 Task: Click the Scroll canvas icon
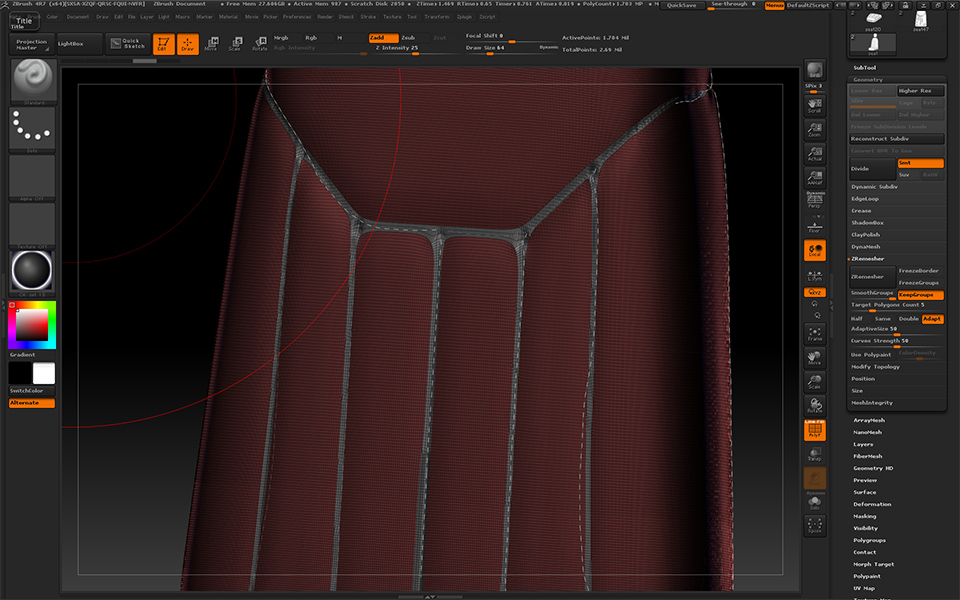[x=814, y=105]
